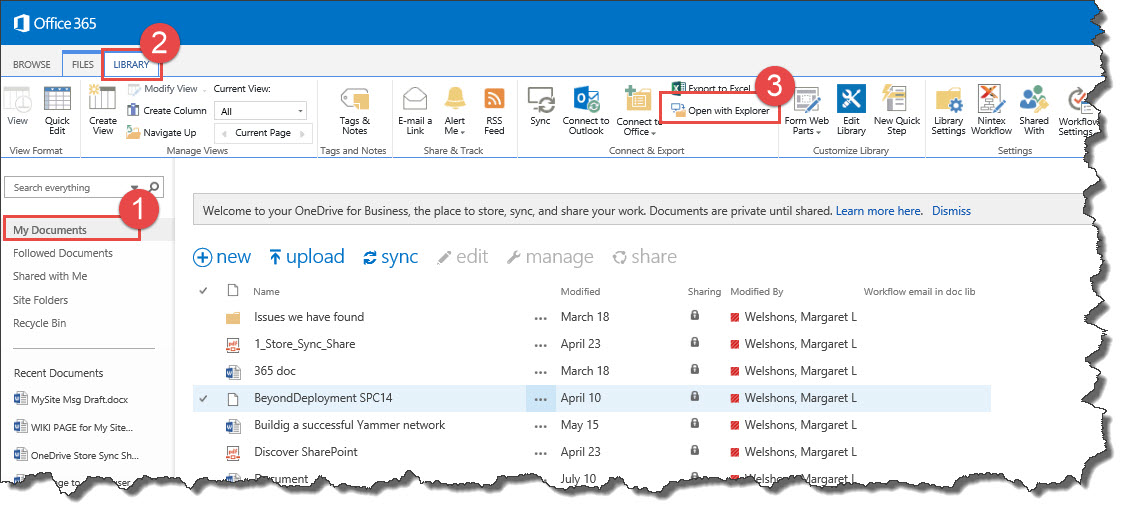Switch to the FILES ribbon tab
Viewport: 1129px width, 516px height.
[x=83, y=65]
